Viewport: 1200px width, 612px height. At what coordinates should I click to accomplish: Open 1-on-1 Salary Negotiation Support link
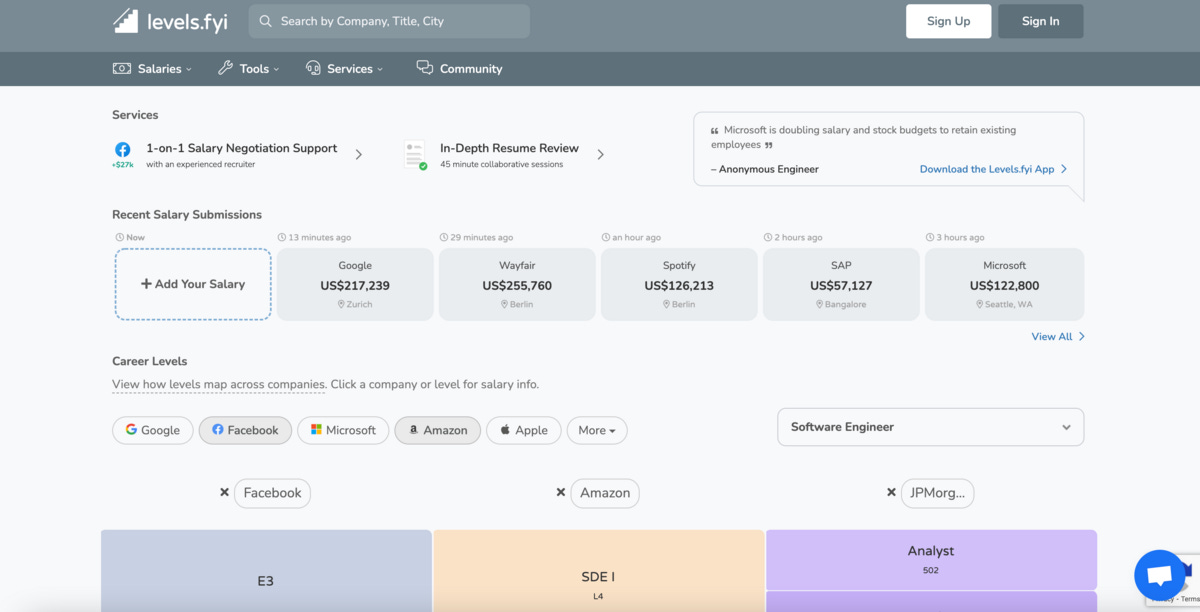pos(242,148)
